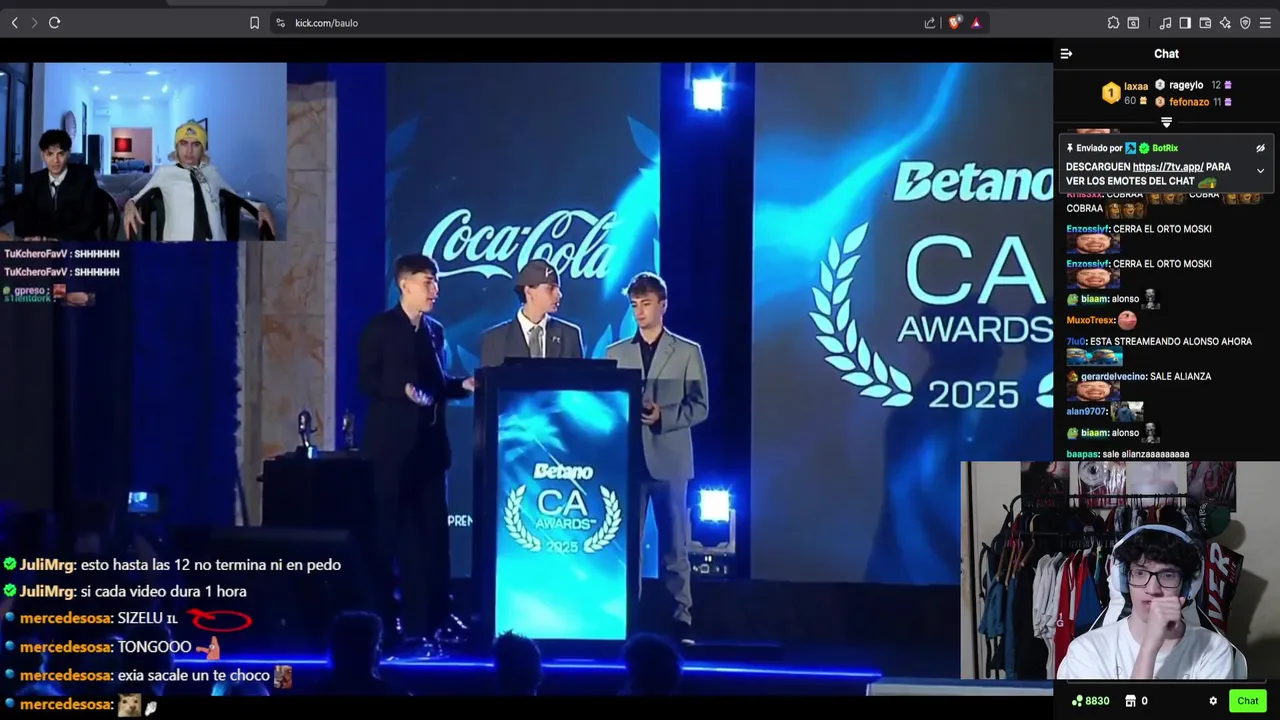Expand the gift leaderboard arrow
1280x720 pixels.
(x=1166, y=122)
